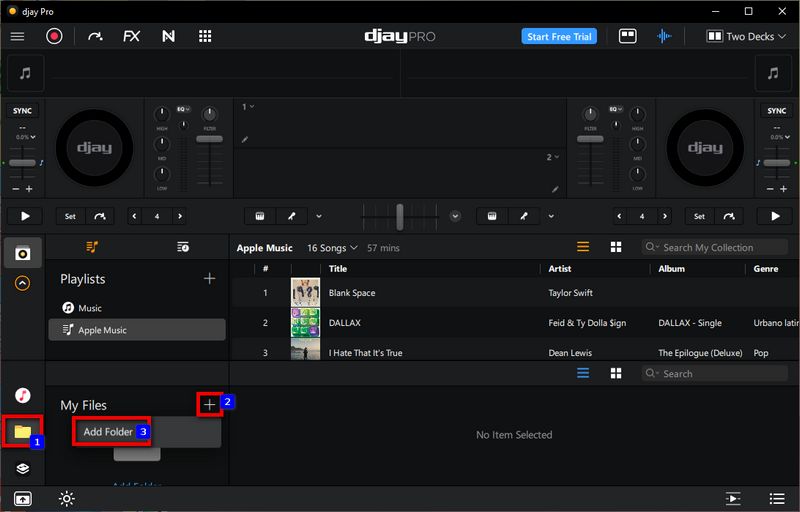This screenshot has height=512, width=800.
Task: Click round chevron button right of crossfader
Action: (455, 216)
